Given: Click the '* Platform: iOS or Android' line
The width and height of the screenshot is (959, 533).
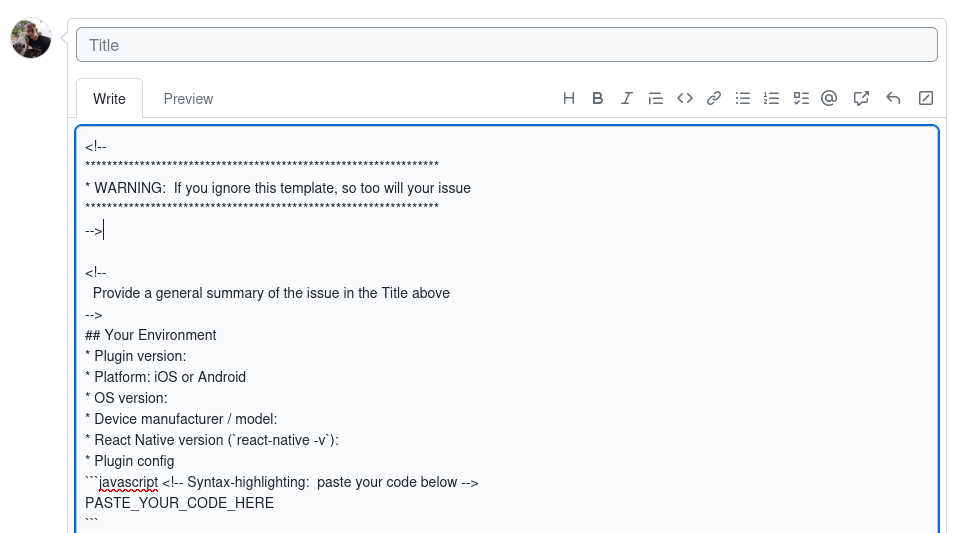Looking at the screenshot, I should point(166,377).
